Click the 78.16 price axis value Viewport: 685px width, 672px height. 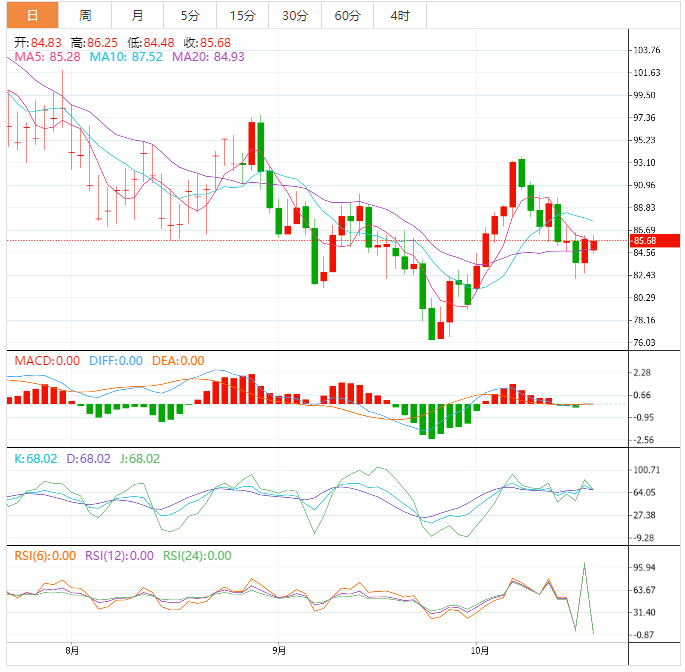[644, 320]
